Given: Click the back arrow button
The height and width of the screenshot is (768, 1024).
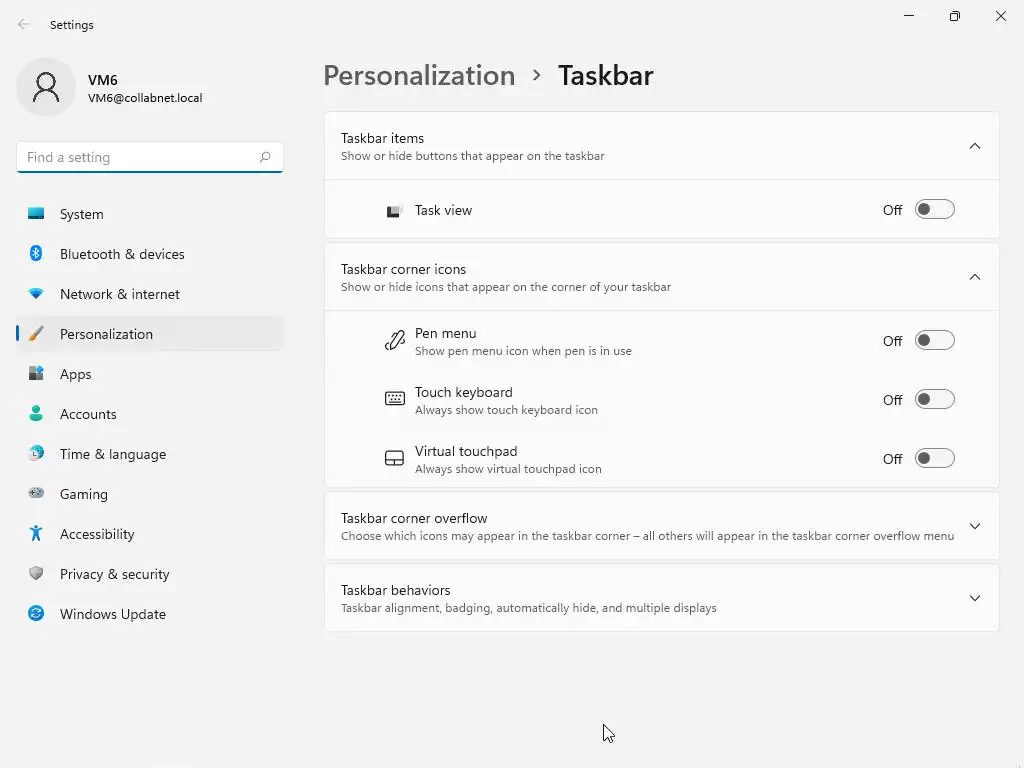Looking at the screenshot, I should coord(24,25).
